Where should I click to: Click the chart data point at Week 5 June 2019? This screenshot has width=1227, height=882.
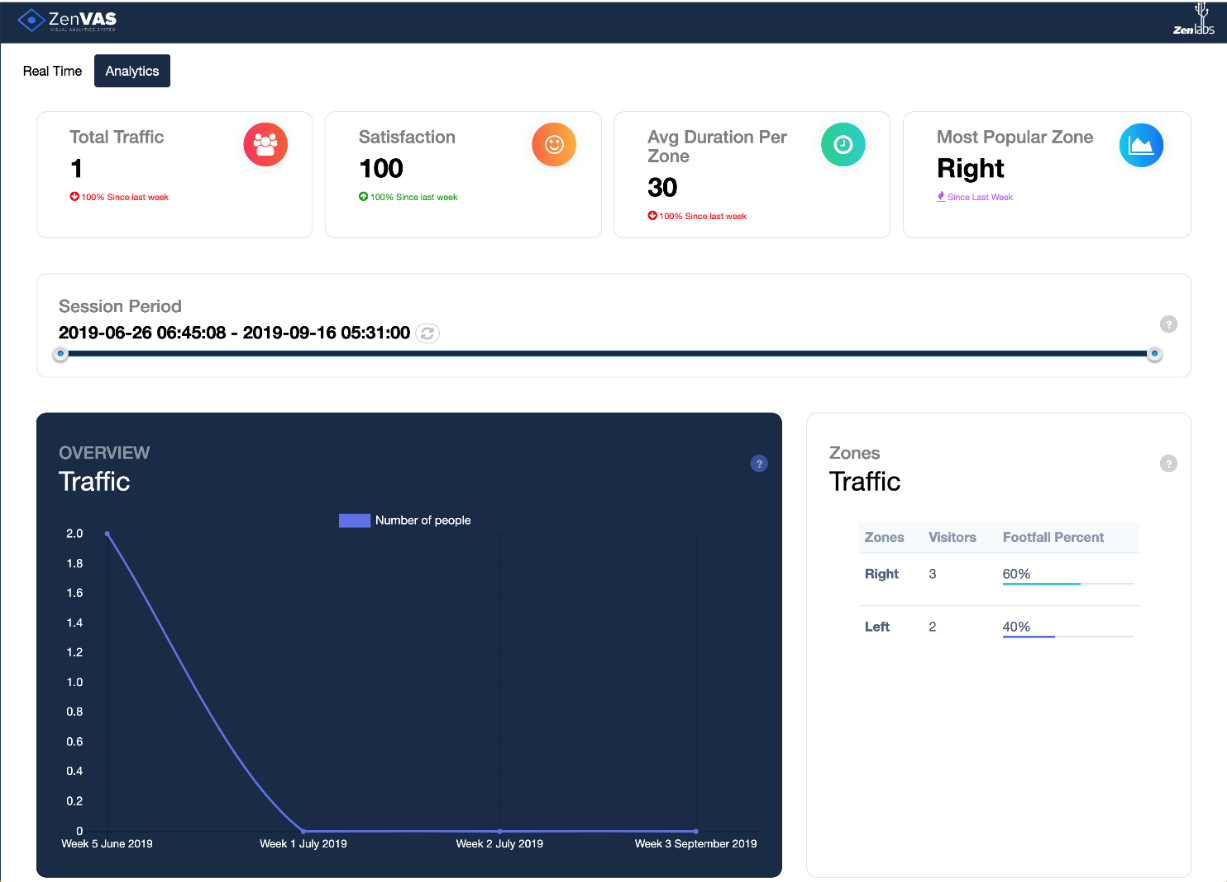coord(107,533)
